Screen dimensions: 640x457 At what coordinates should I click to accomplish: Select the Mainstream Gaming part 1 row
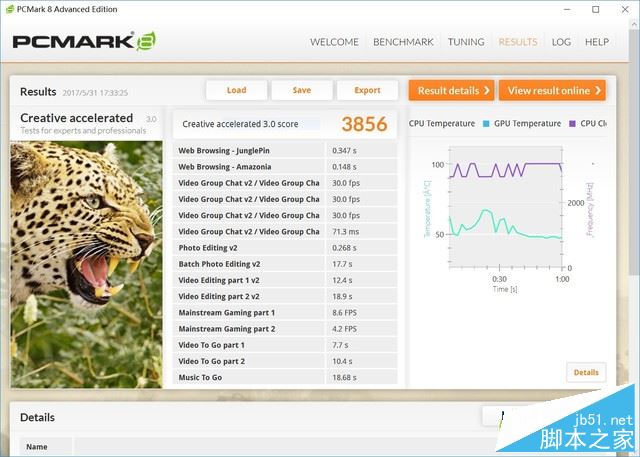pos(285,313)
